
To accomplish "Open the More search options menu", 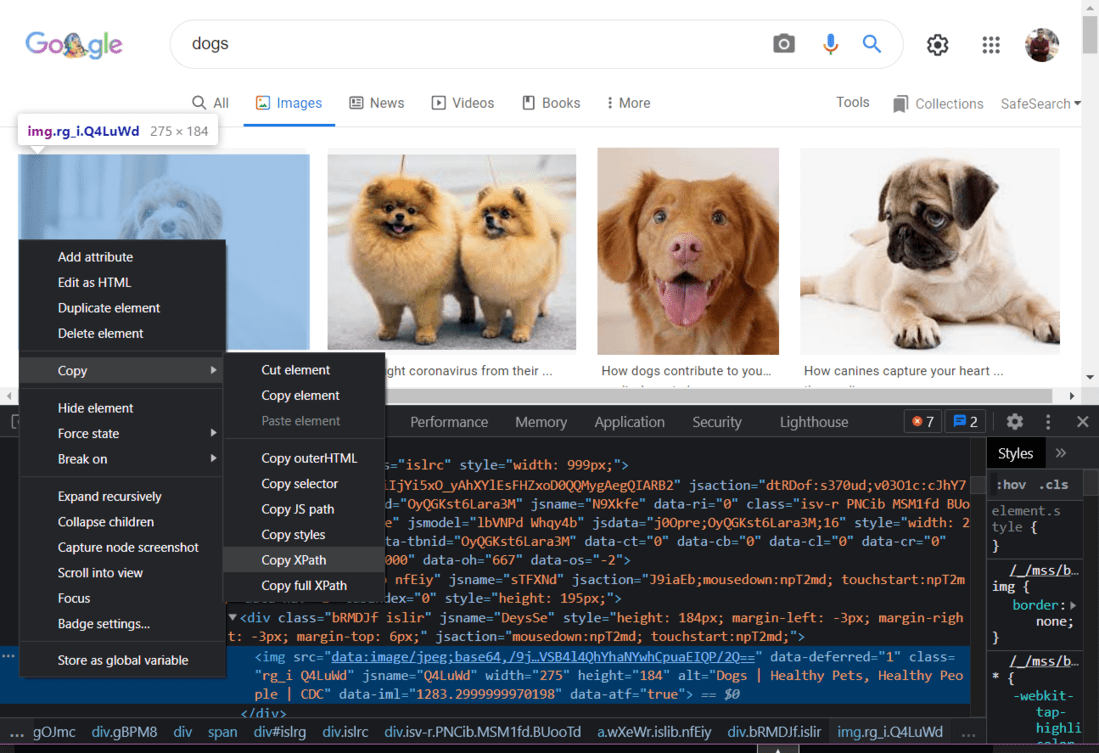I will [x=628, y=103].
